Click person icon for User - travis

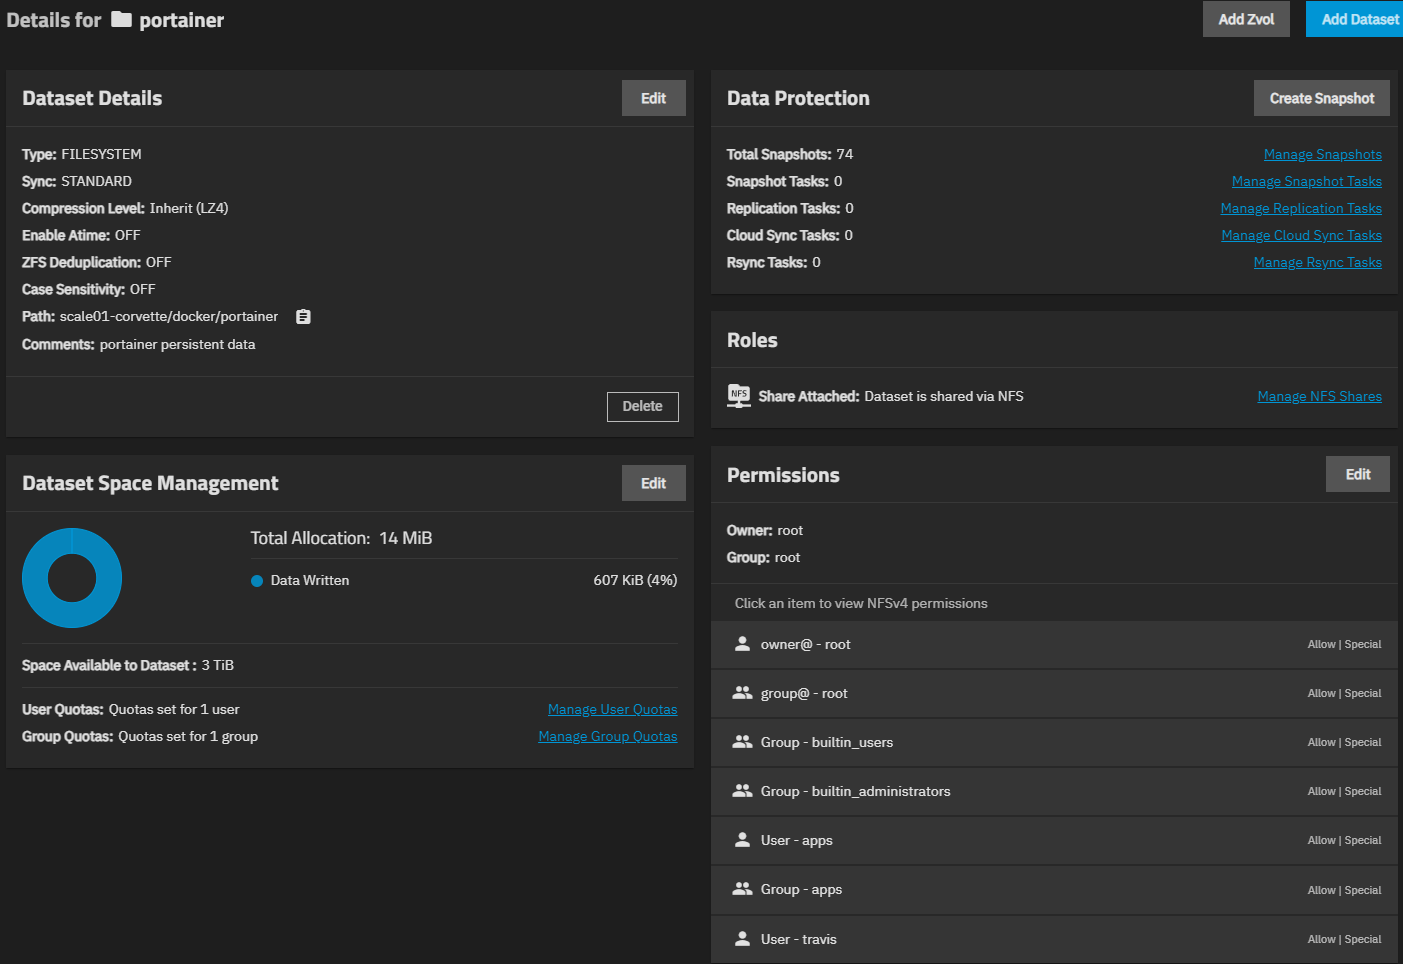click(742, 939)
